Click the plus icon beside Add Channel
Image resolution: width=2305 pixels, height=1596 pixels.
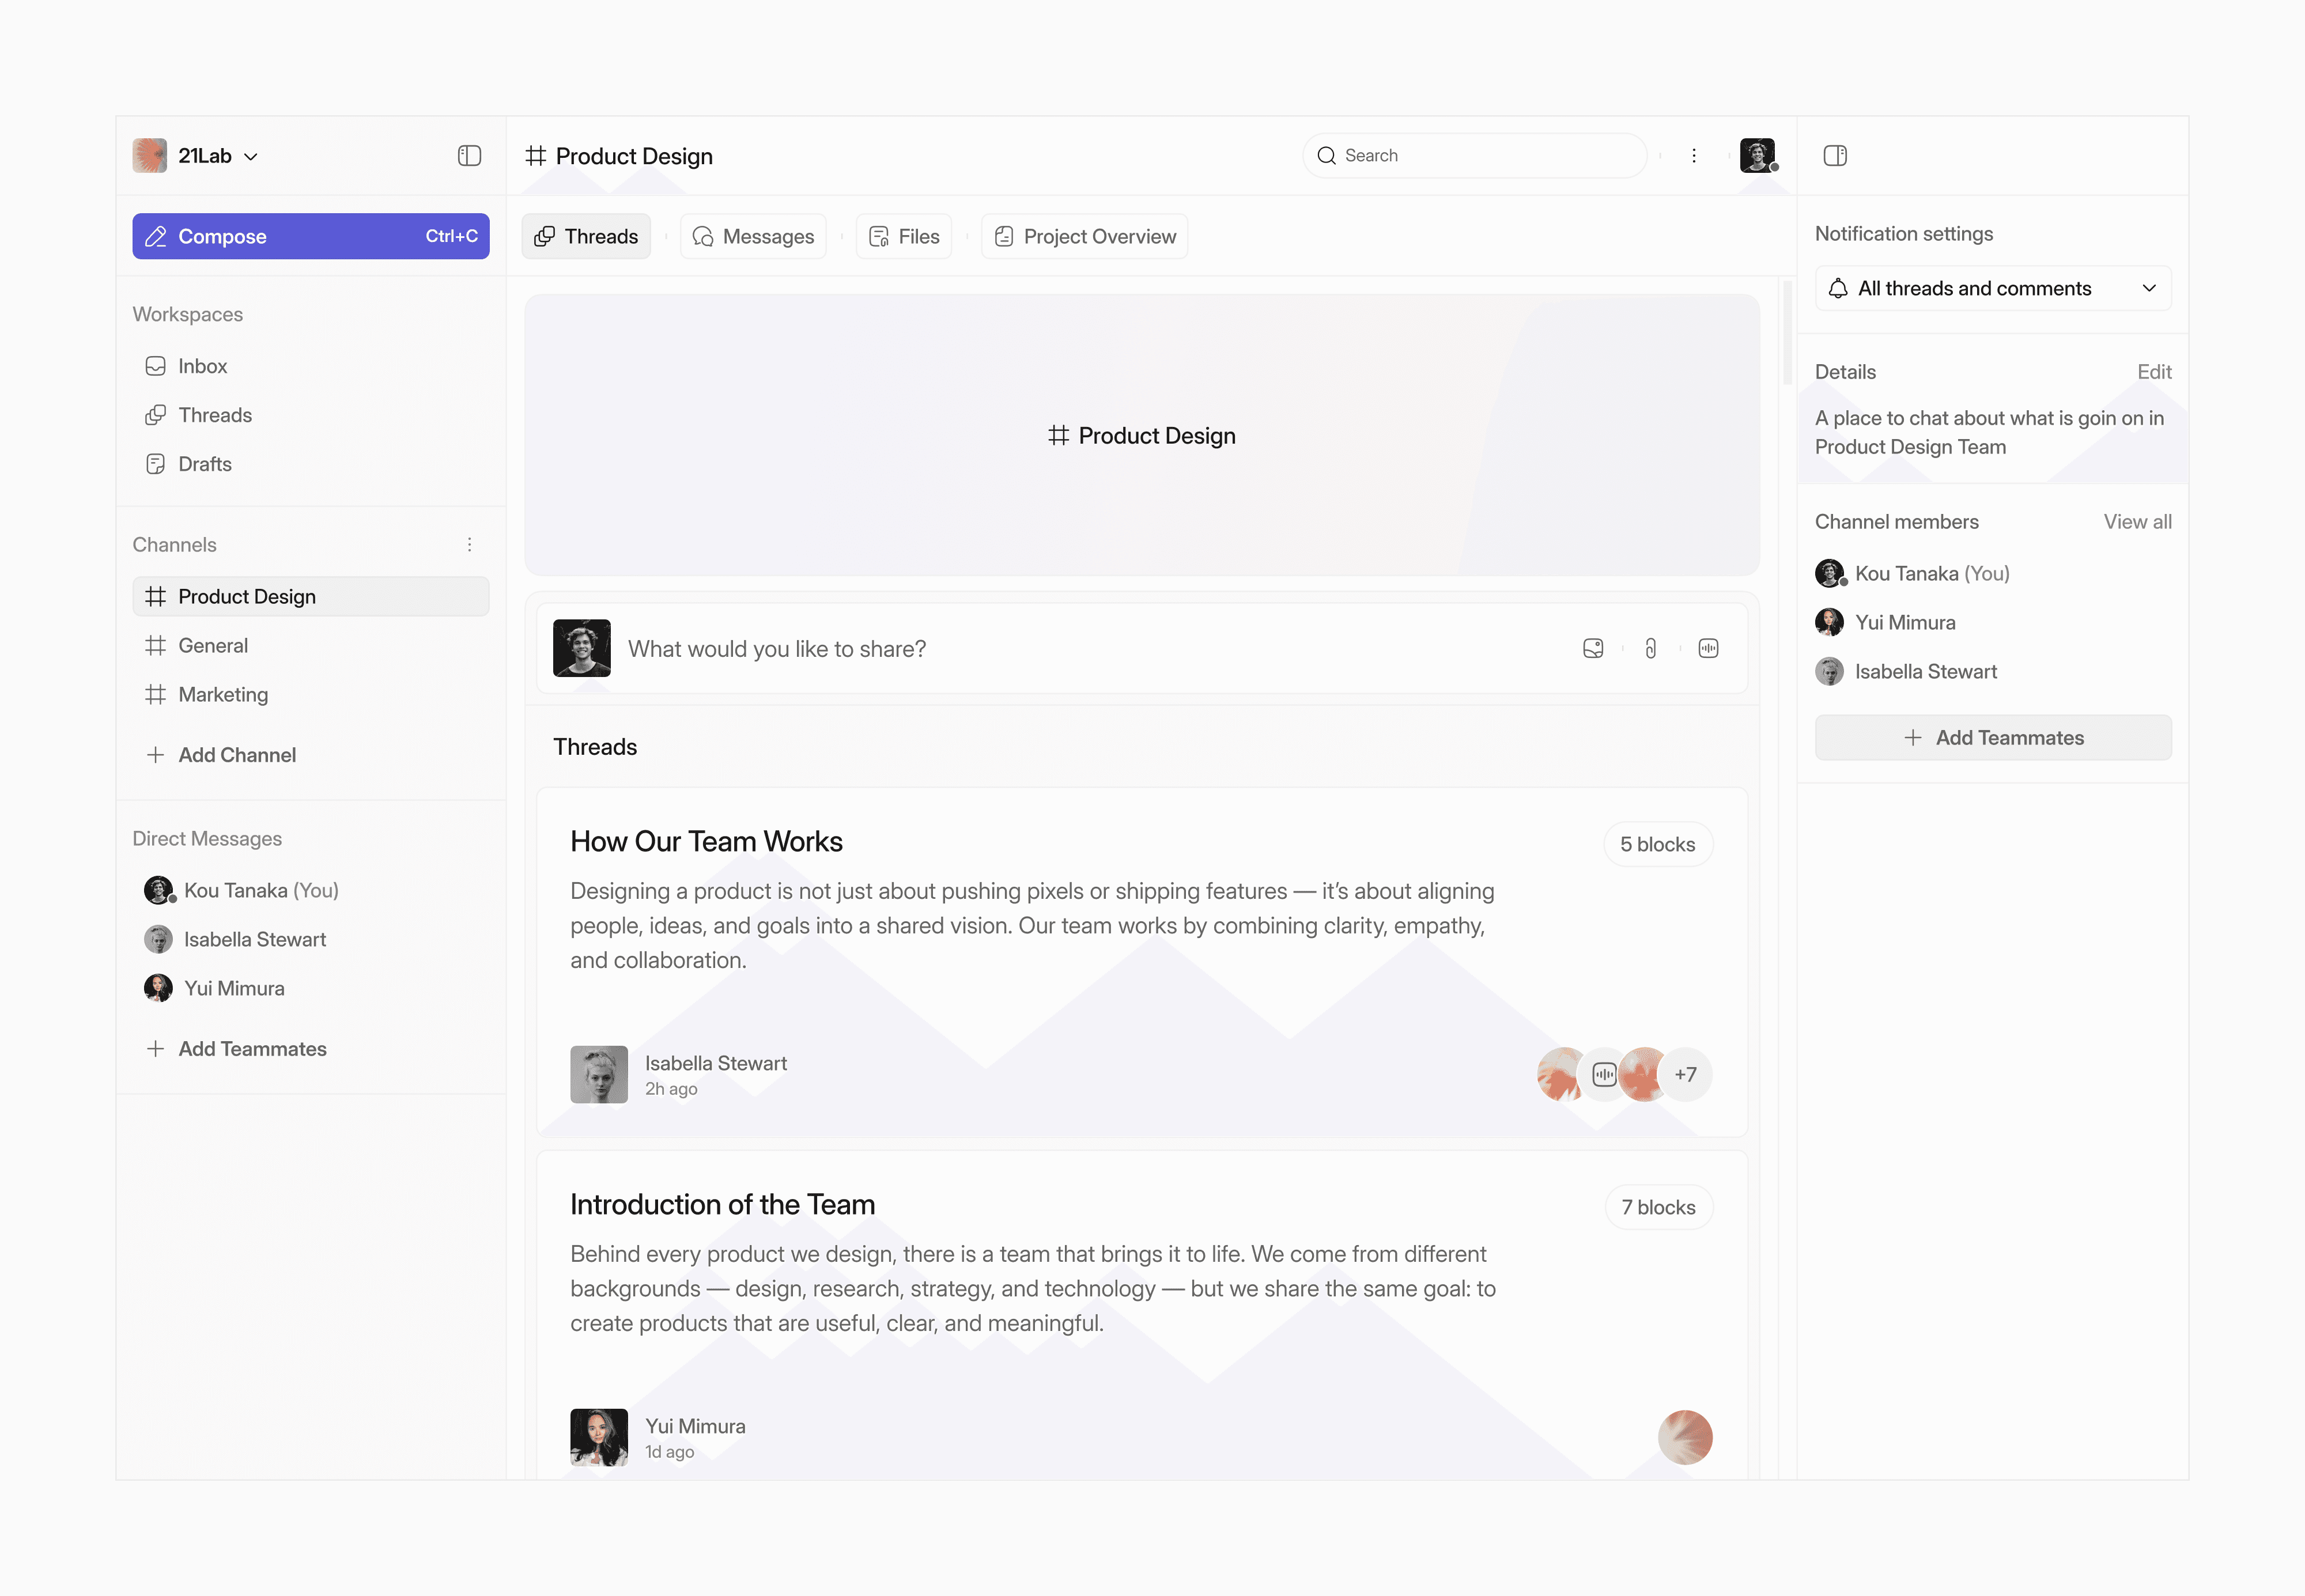tap(155, 756)
